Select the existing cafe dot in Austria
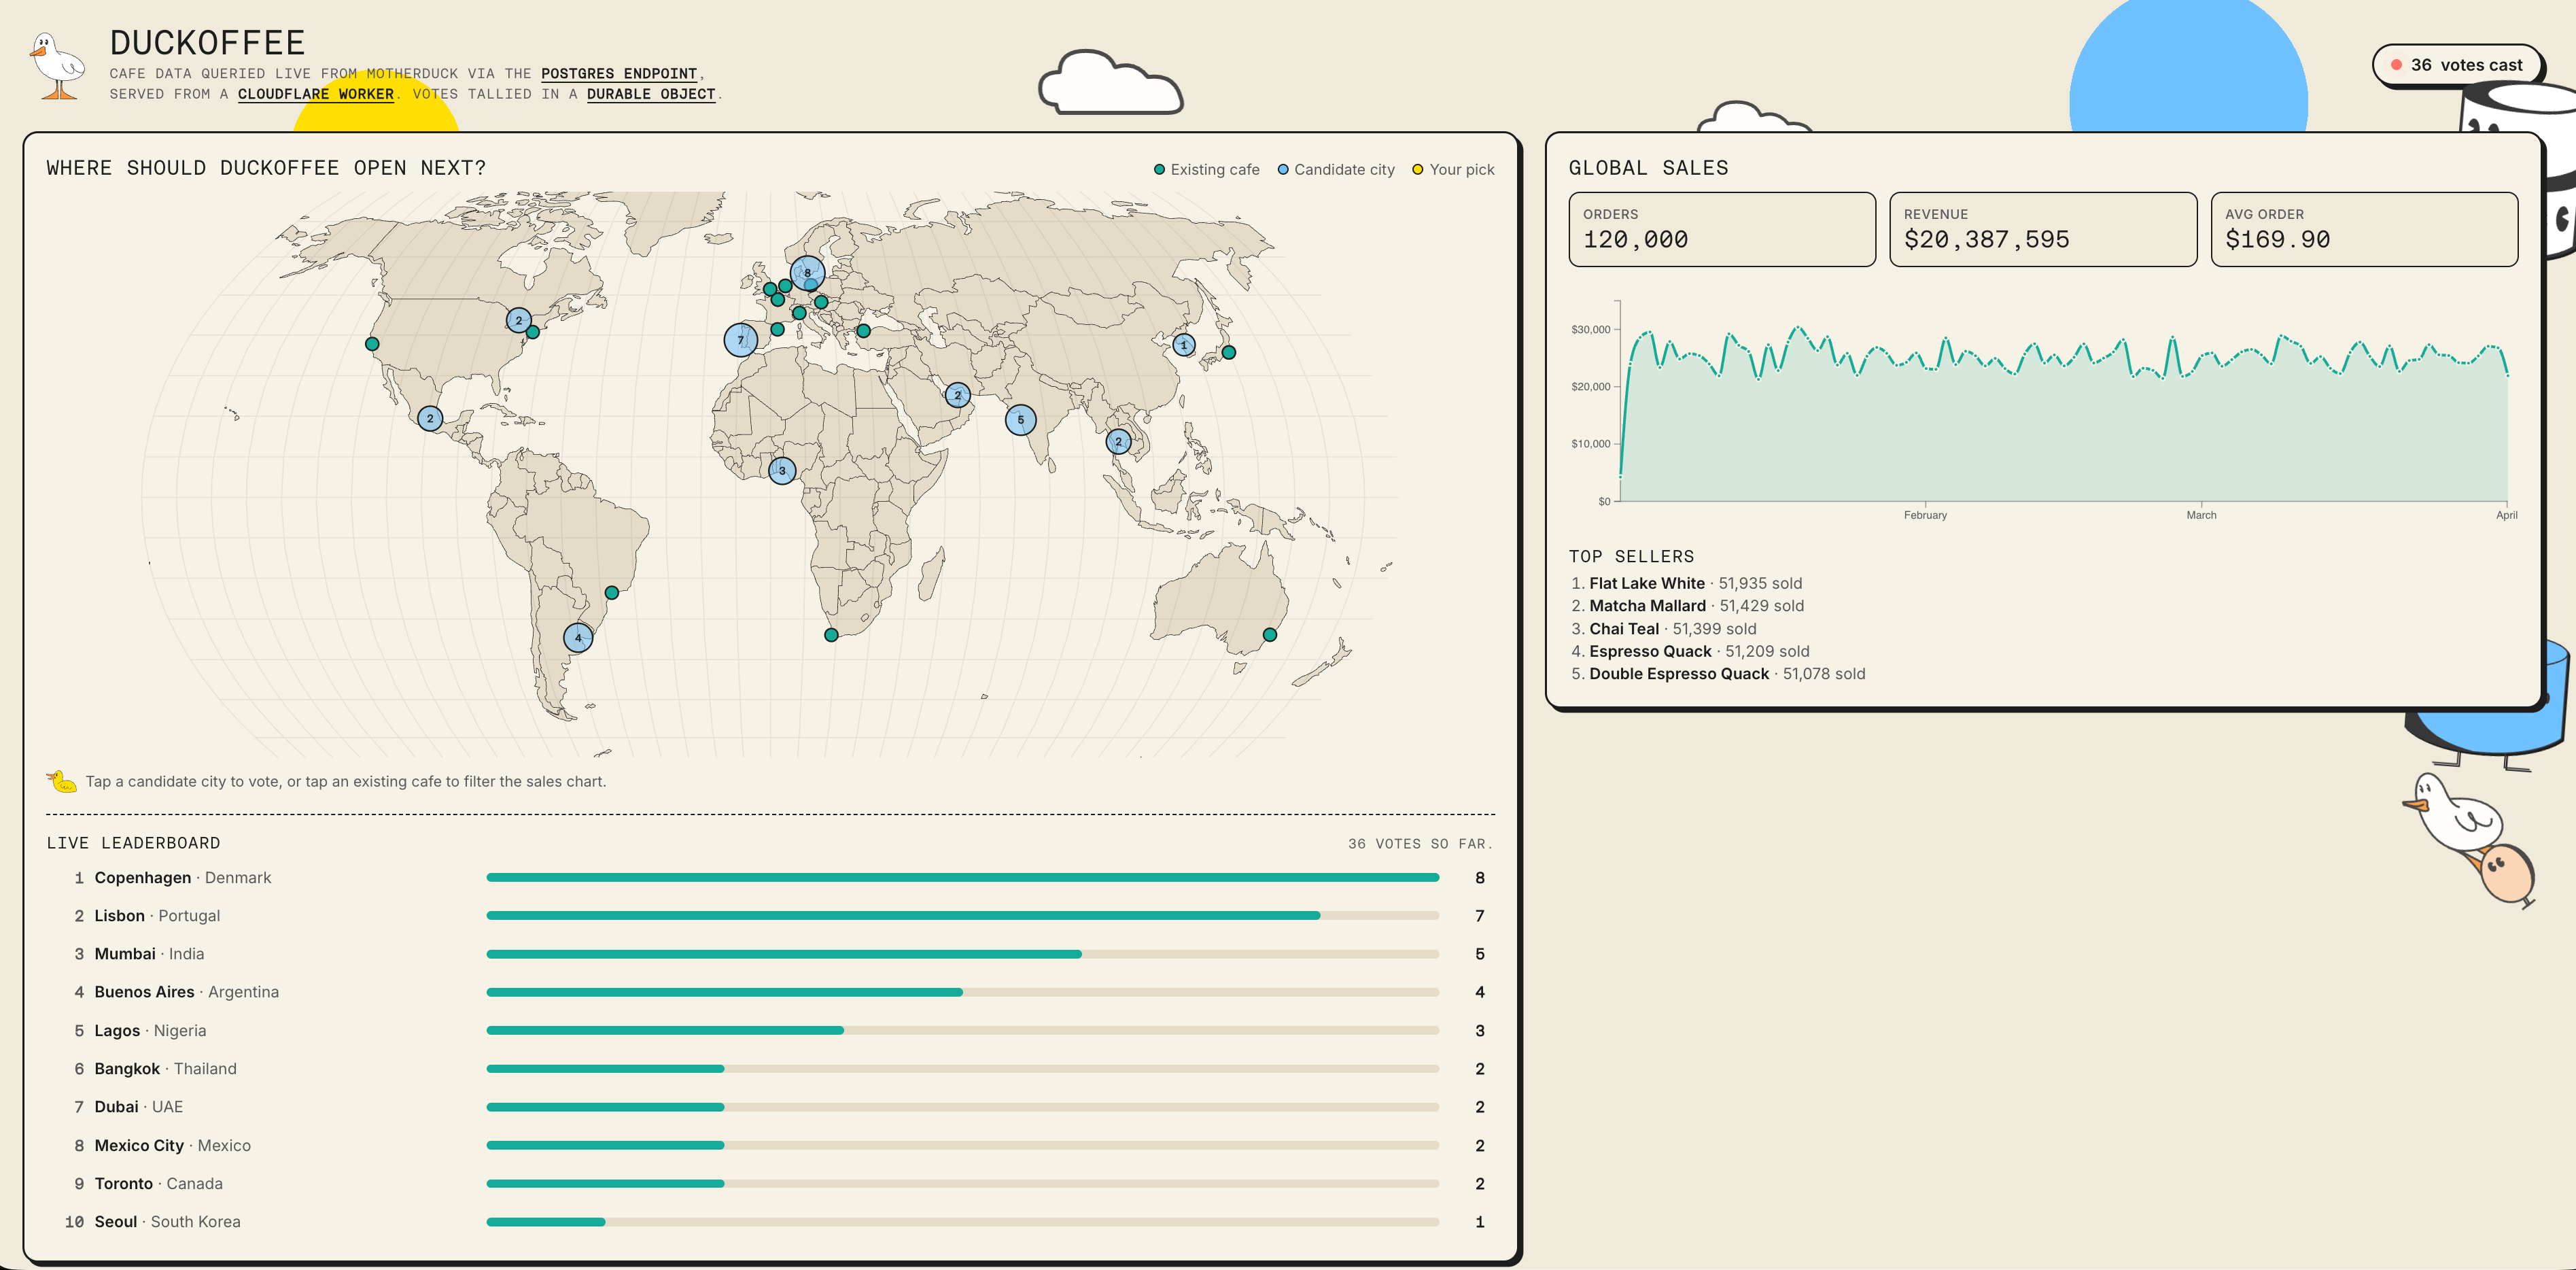Viewport: 2576px width, 1270px height. (821, 302)
